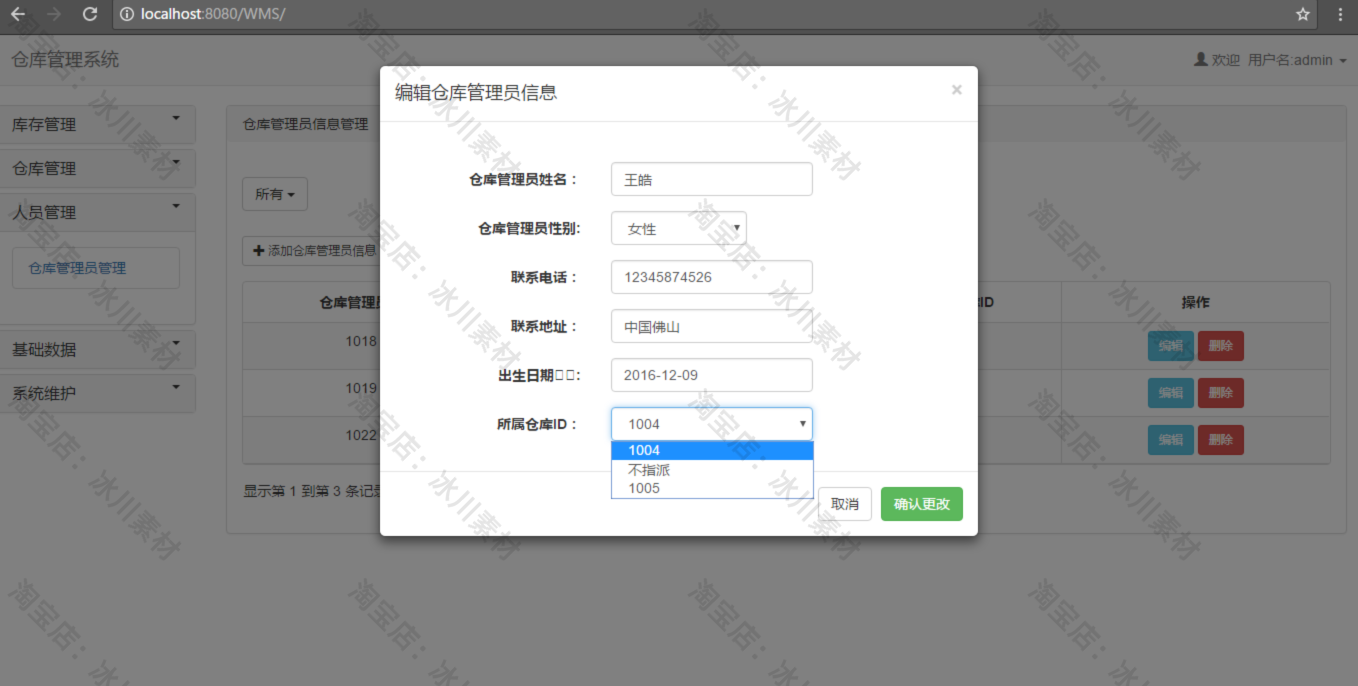Expand the 库存管理 sidebar section
The width and height of the screenshot is (1358, 686).
coord(98,125)
